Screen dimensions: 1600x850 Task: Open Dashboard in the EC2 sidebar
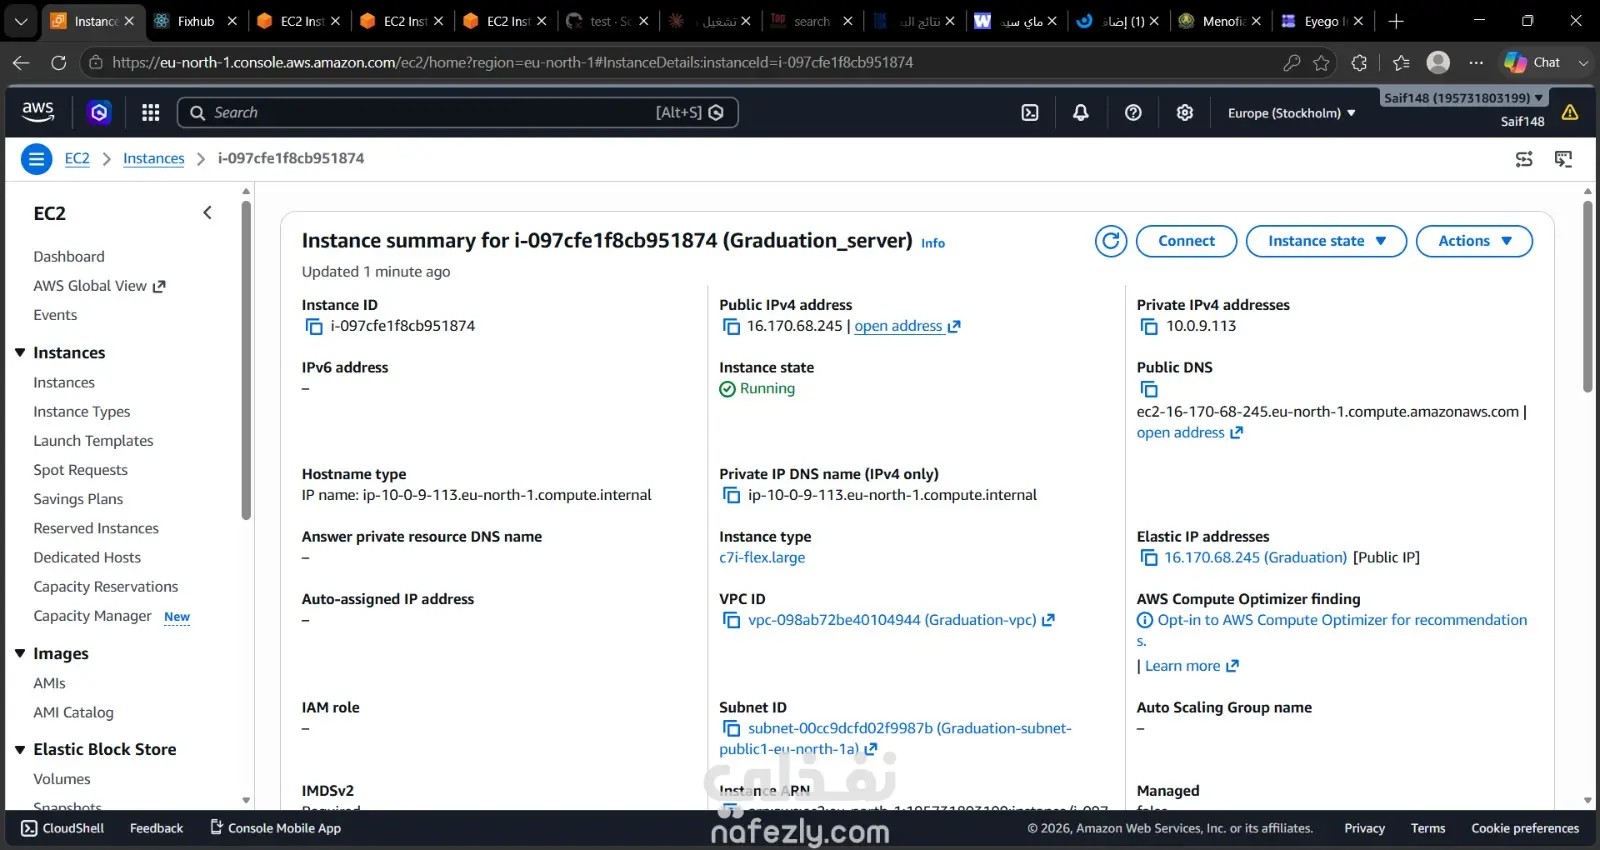69,257
